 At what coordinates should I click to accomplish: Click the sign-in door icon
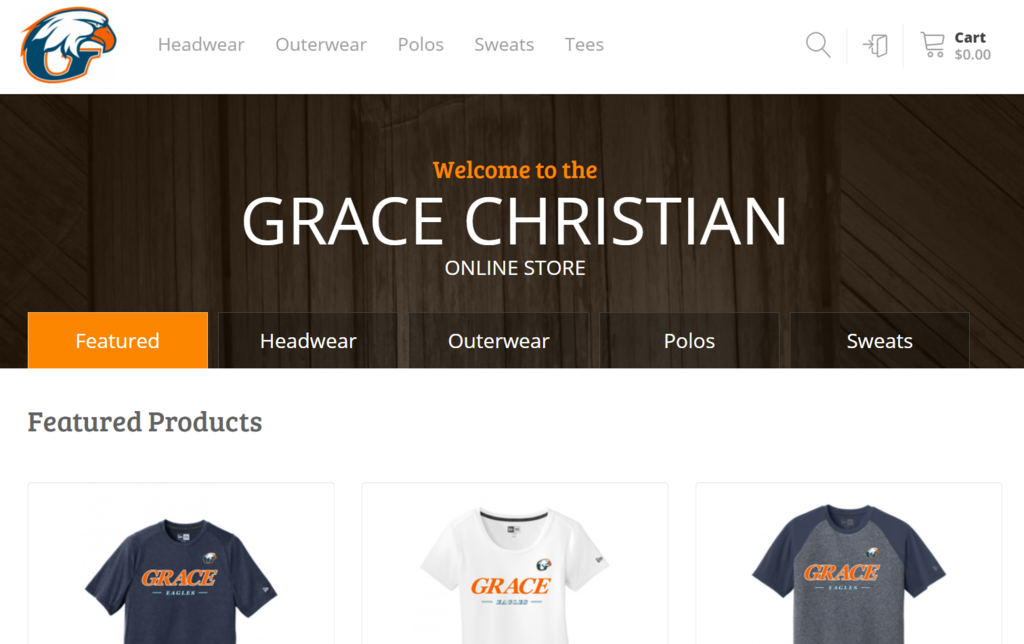point(875,45)
